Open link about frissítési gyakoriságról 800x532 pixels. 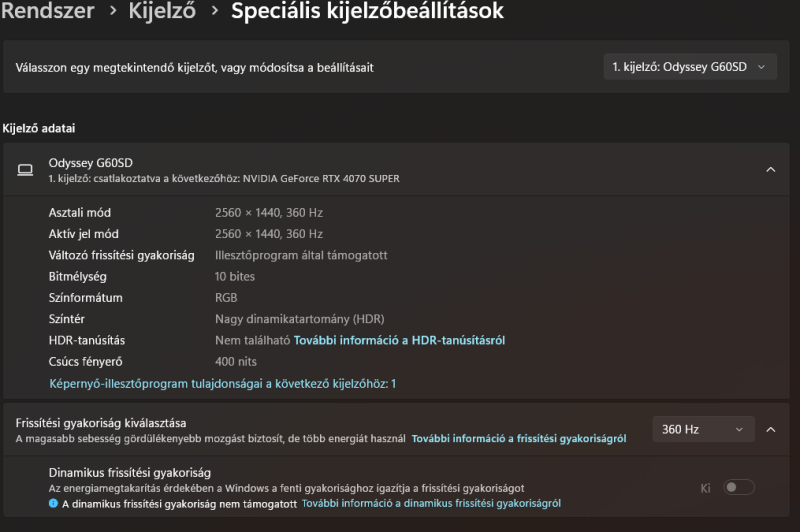click(x=519, y=439)
